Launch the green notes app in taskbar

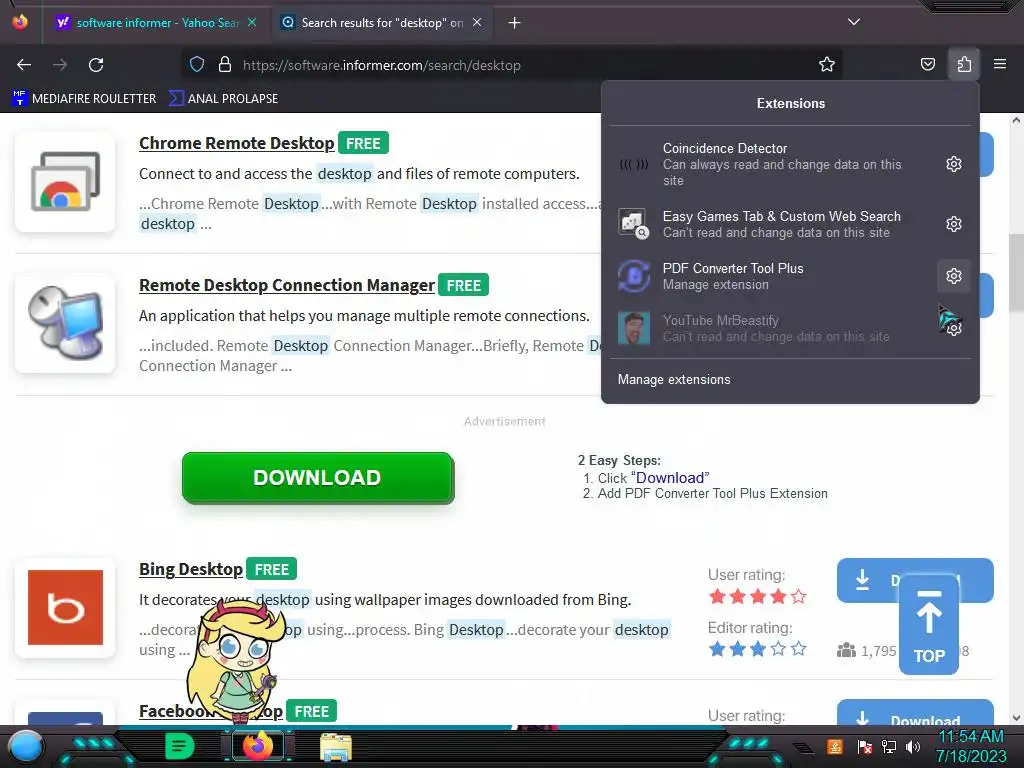[179, 746]
